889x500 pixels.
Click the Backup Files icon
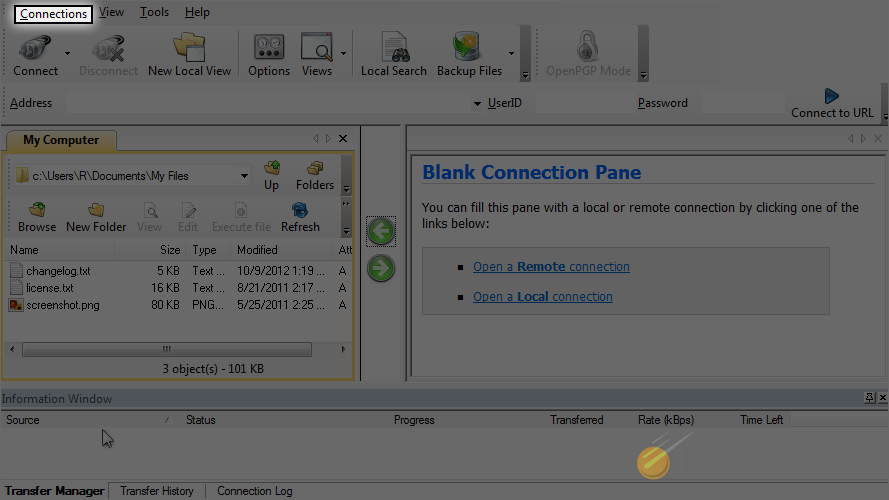coord(468,48)
